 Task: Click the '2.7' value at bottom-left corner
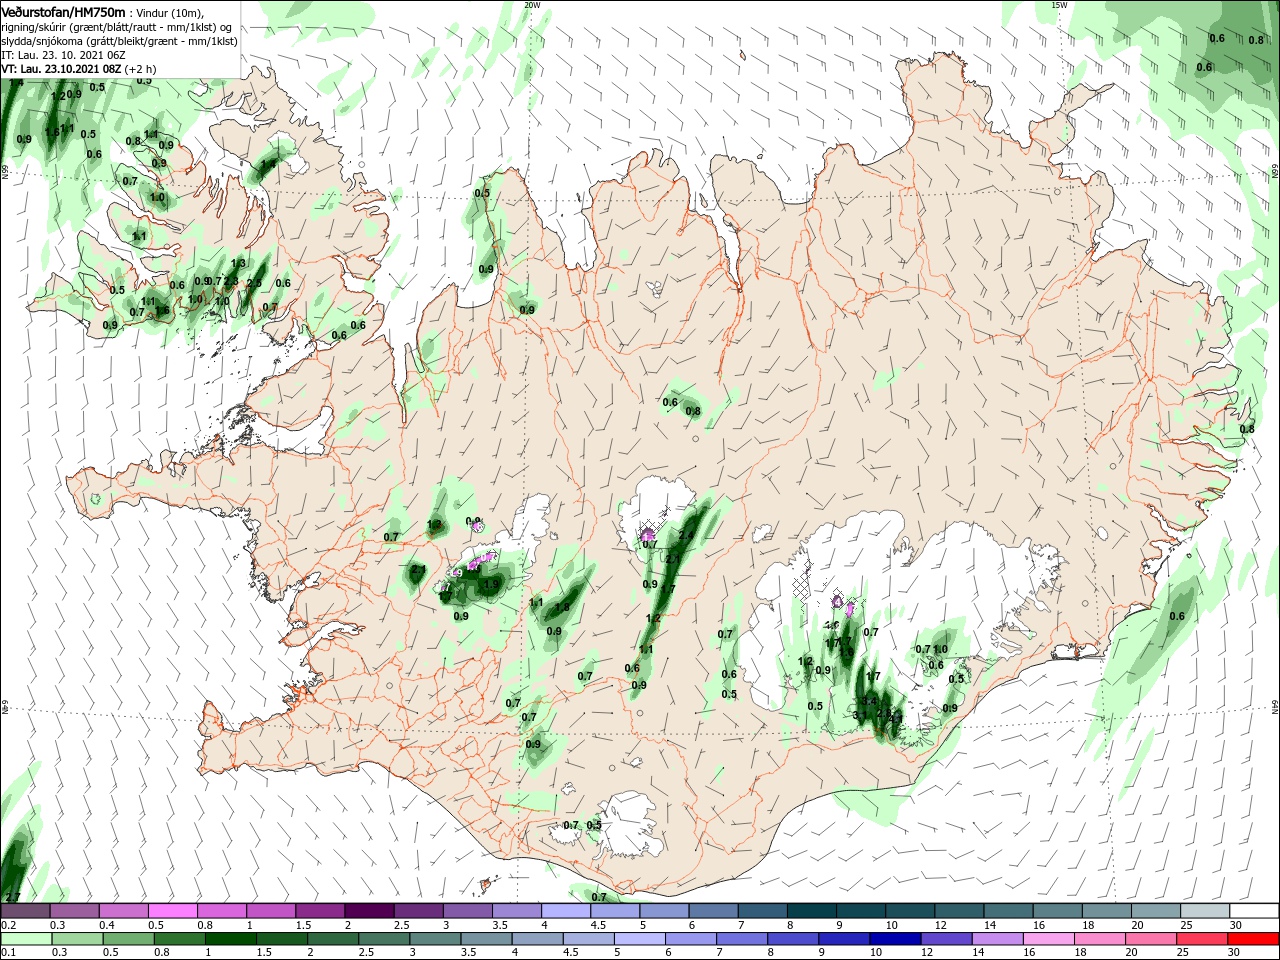(x=13, y=896)
